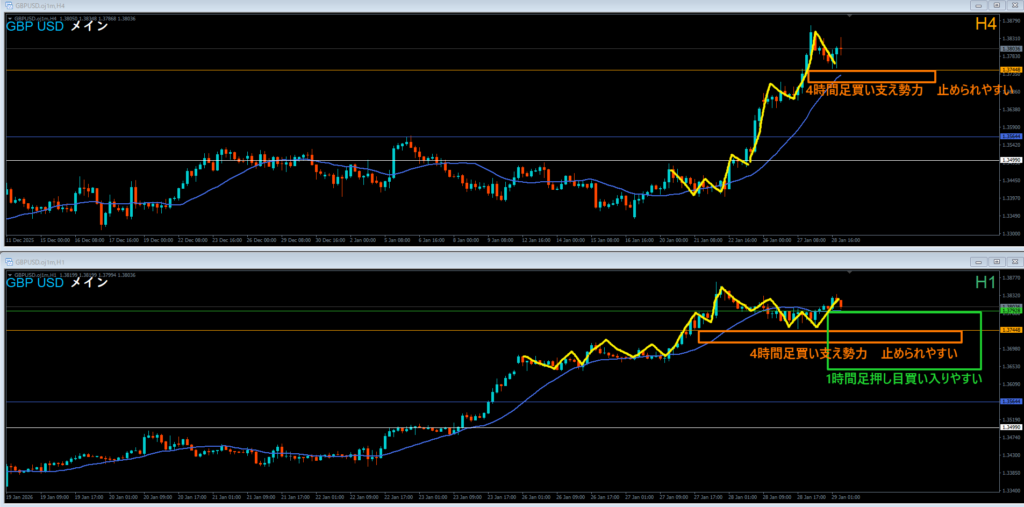This screenshot has height=507, width=1024.
Task: Minimize the GBPUSD H4 chart window
Action: point(980,5)
